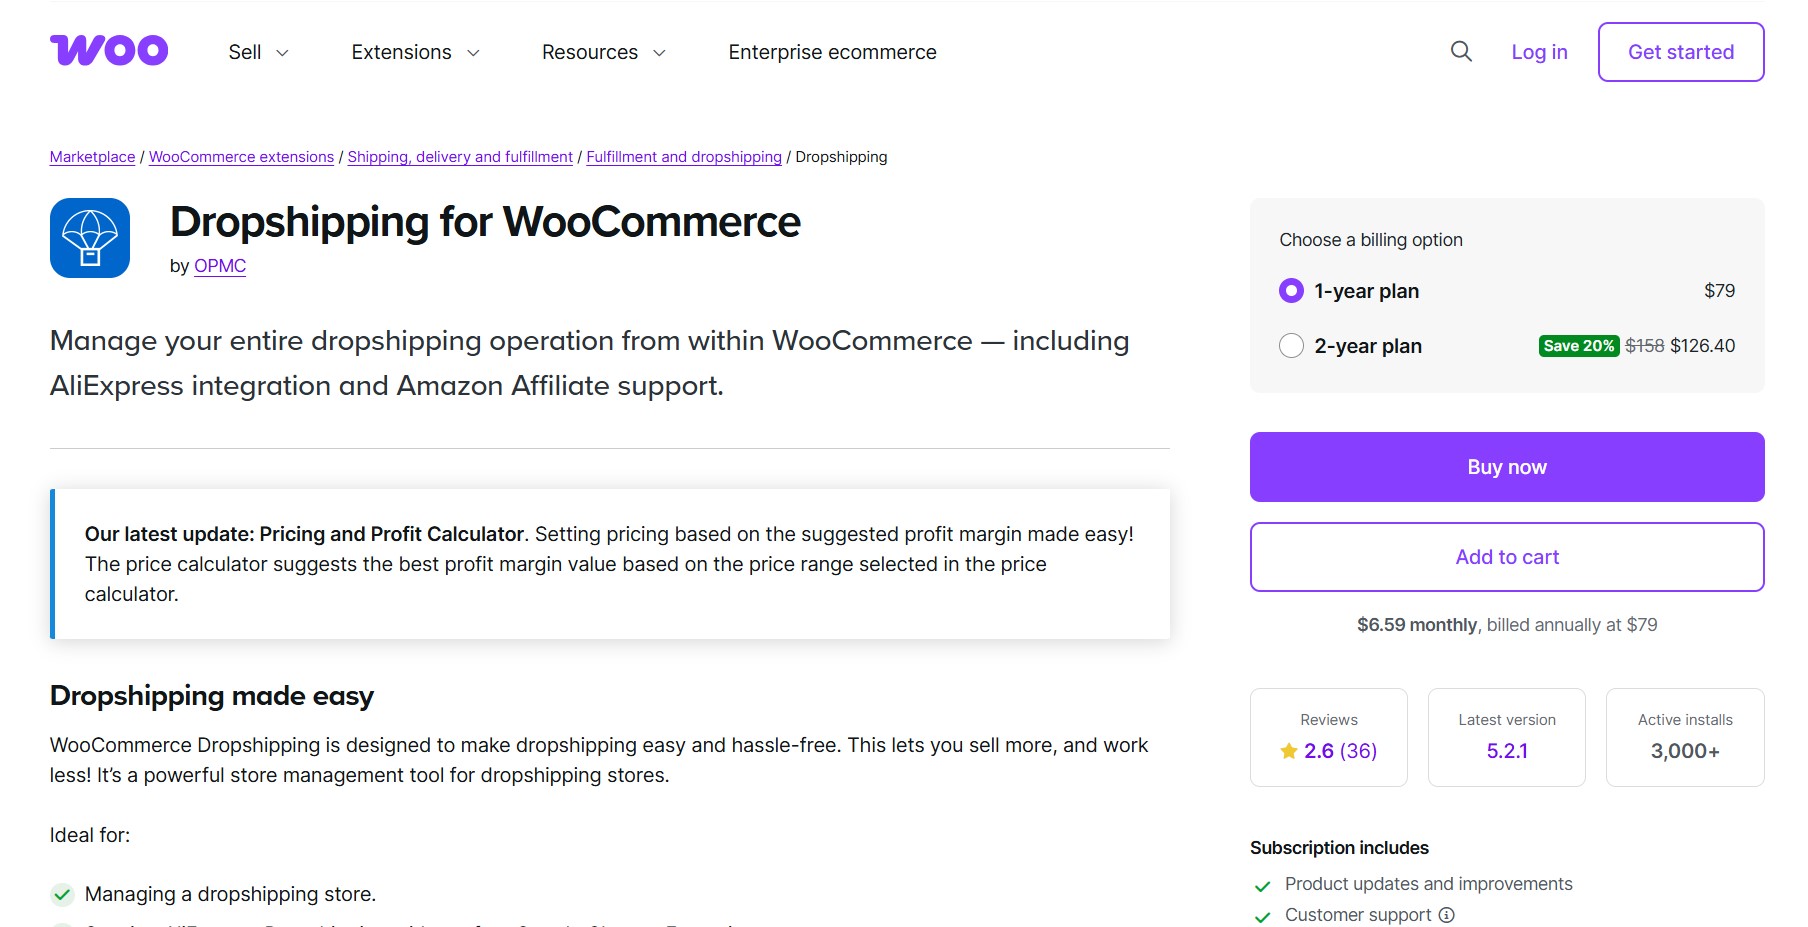Click the info icon next to Customer support
Image resolution: width=1808 pixels, height=927 pixels.
(1447, 914)
